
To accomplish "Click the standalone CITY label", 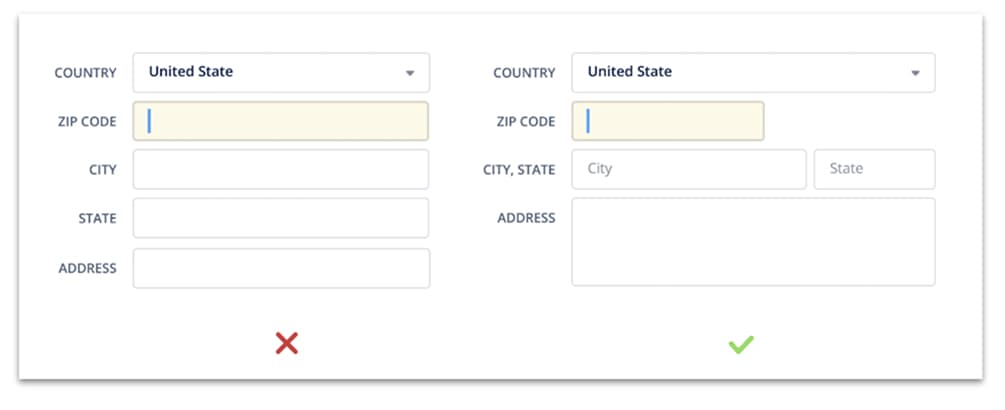I will click(102, 170).
